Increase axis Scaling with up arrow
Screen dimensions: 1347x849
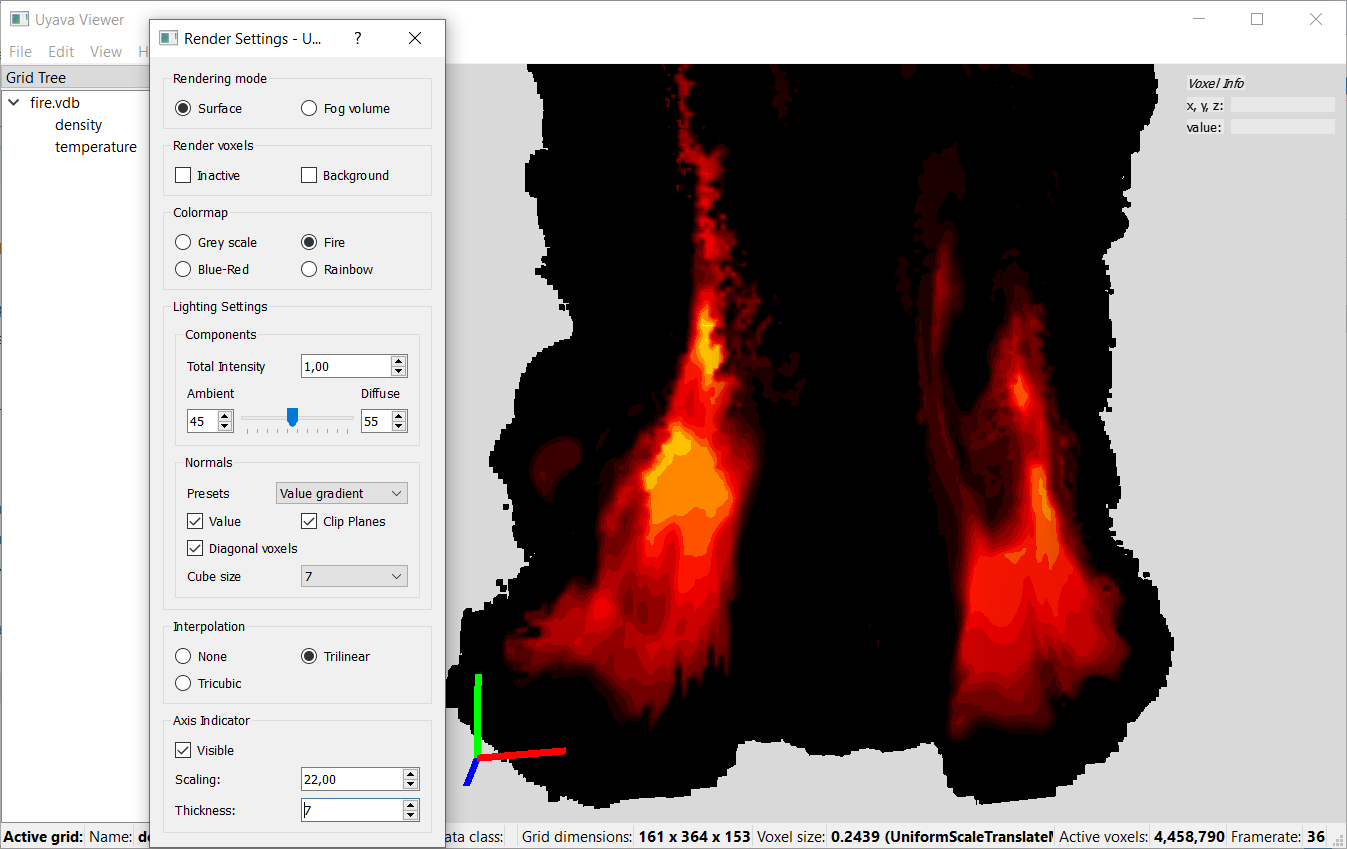tap(410, 774)
